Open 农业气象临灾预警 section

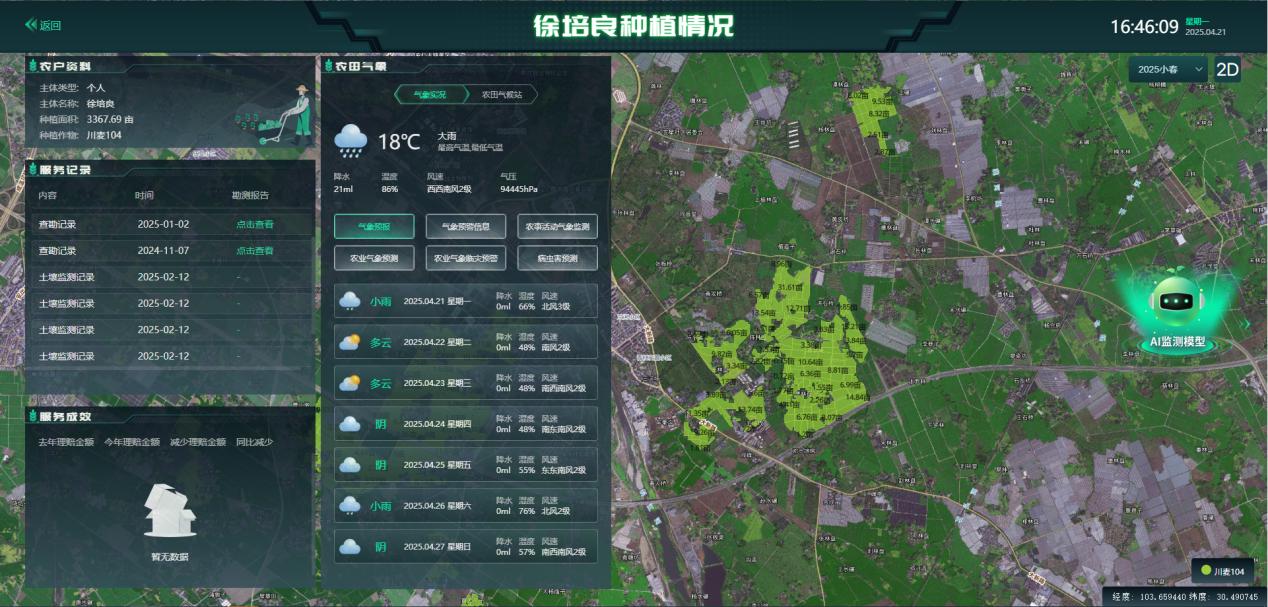pos(466,258)
